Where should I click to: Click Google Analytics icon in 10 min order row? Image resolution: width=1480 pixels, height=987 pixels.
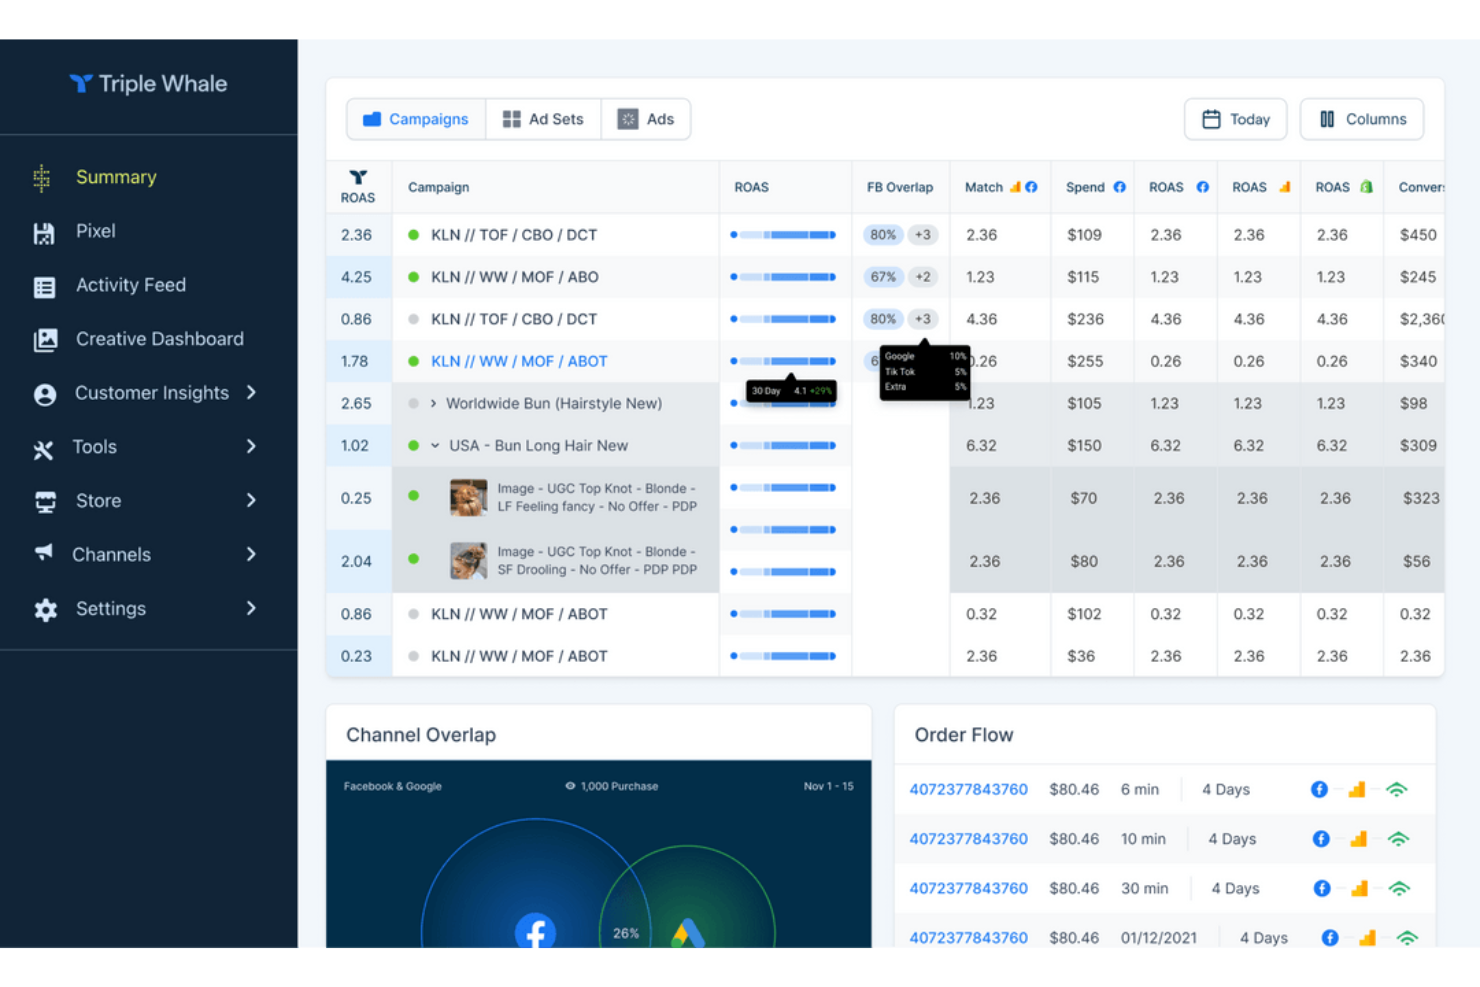pyautogui.click(x=1358, y=839)
